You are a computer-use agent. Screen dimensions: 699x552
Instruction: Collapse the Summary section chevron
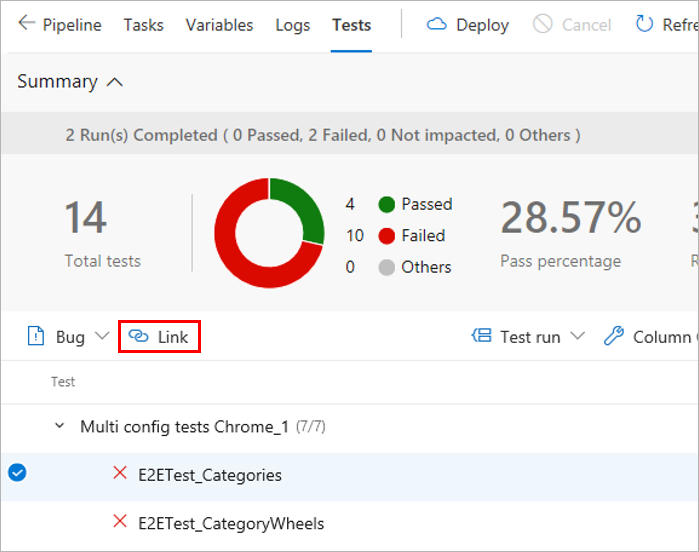115,82
